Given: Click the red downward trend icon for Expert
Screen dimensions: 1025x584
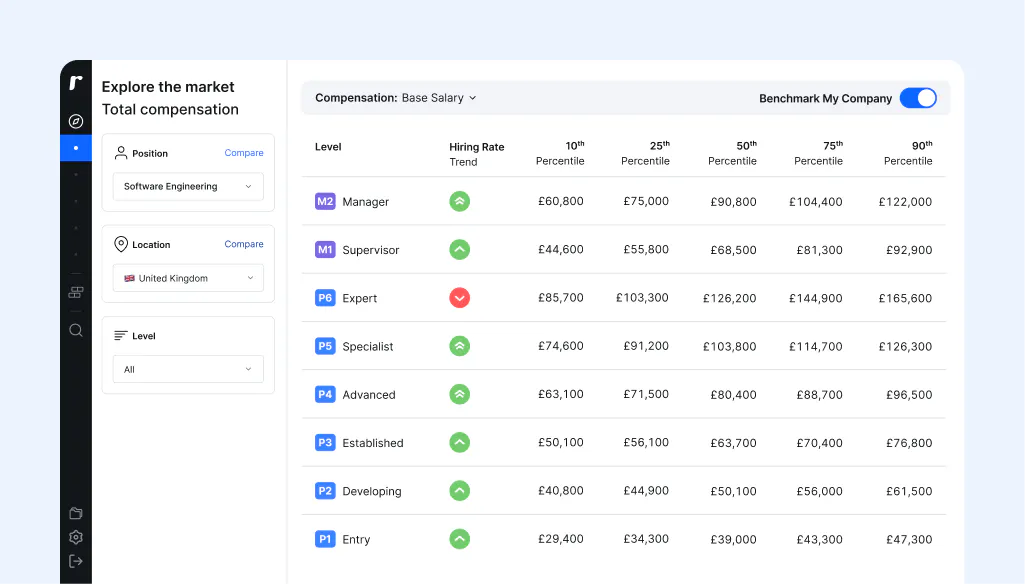Looking at the screenshot, I should point(460,298).
